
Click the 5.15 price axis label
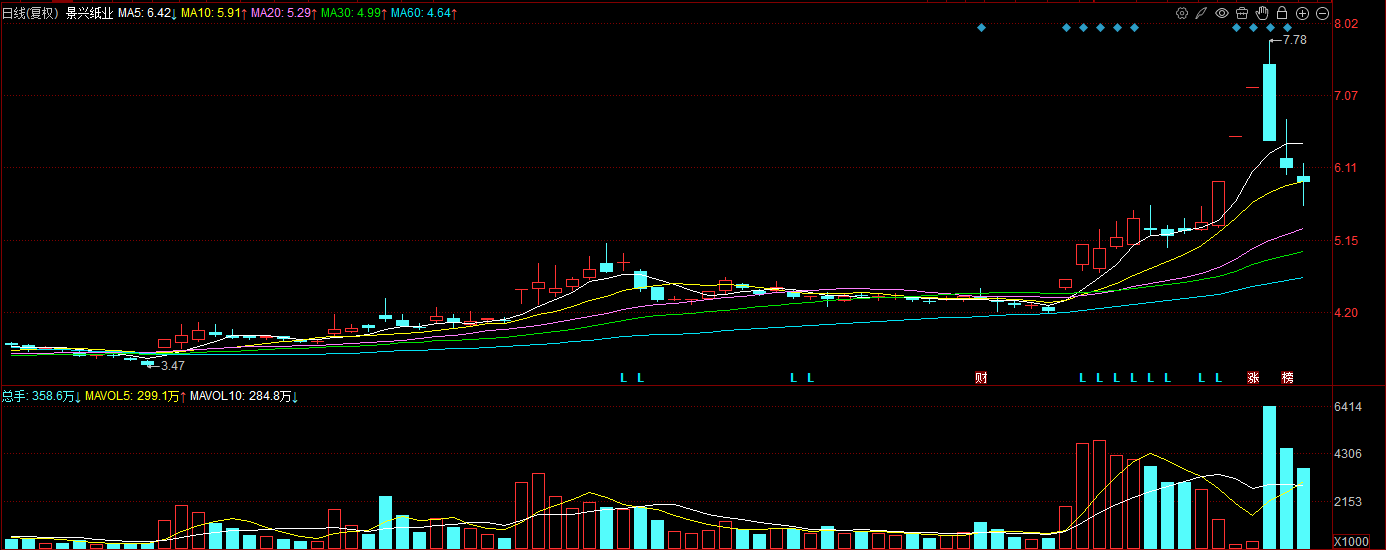point(1347,241)
